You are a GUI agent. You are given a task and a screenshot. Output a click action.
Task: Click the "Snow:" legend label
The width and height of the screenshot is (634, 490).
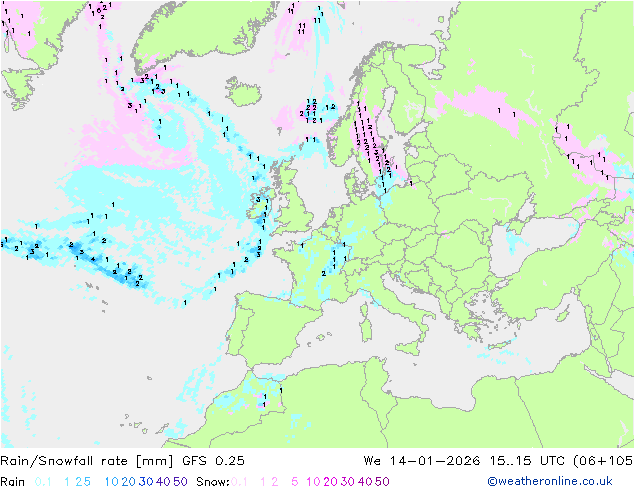tap(213, 482)
